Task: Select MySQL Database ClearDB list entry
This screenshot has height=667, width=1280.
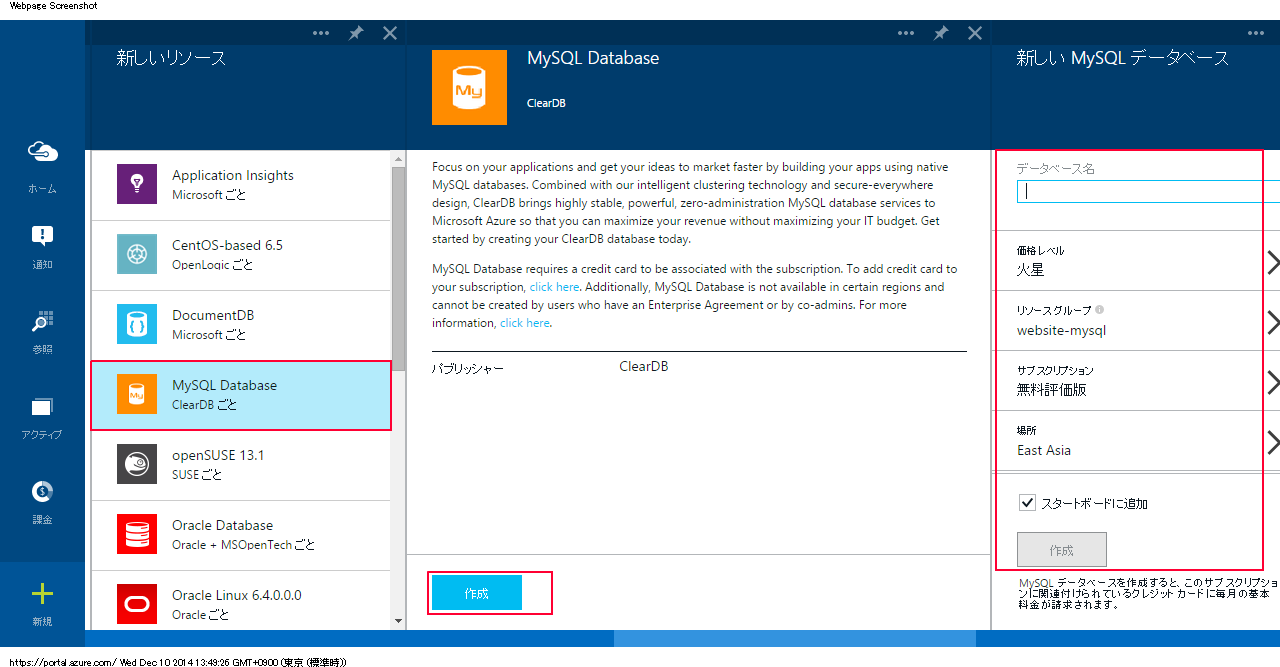Action: click(x=241, y=395)
